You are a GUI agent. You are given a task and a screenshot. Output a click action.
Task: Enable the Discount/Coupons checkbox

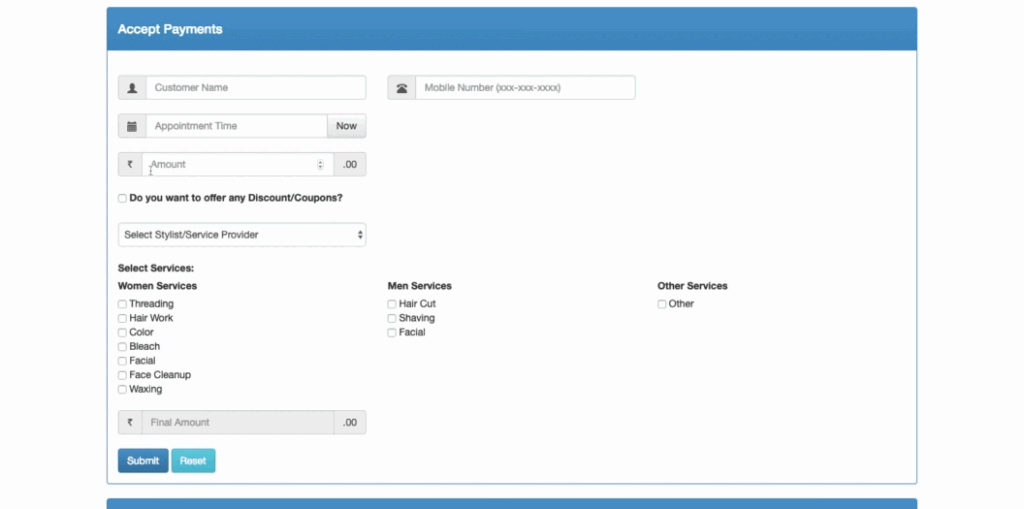click(x=122, y=198)
